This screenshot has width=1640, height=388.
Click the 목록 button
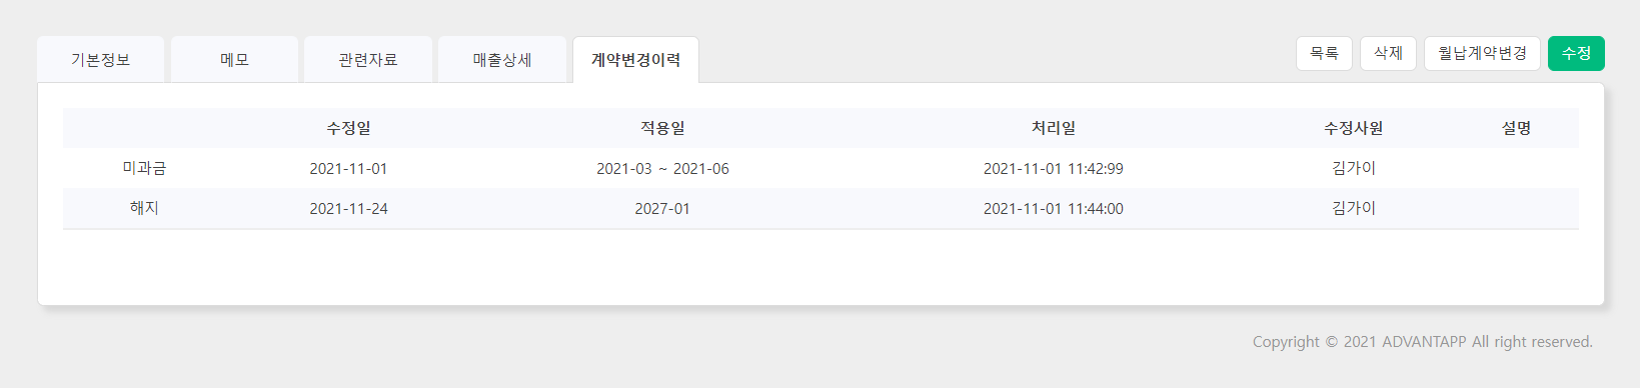pos(1324,53)
